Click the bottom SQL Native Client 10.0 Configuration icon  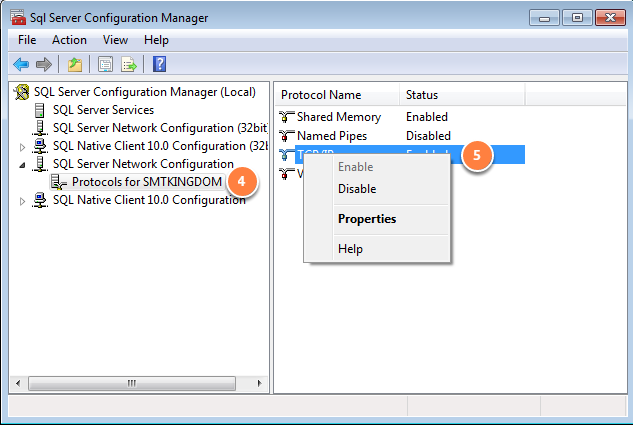tap(40, 200)
